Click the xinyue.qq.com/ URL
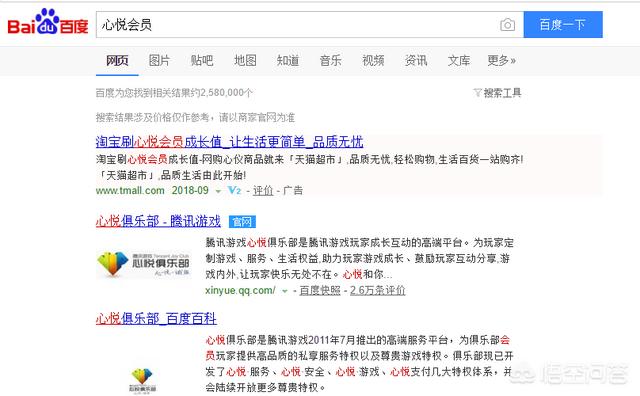This screenshot has height=396, width=640. [x=240, y=290]
